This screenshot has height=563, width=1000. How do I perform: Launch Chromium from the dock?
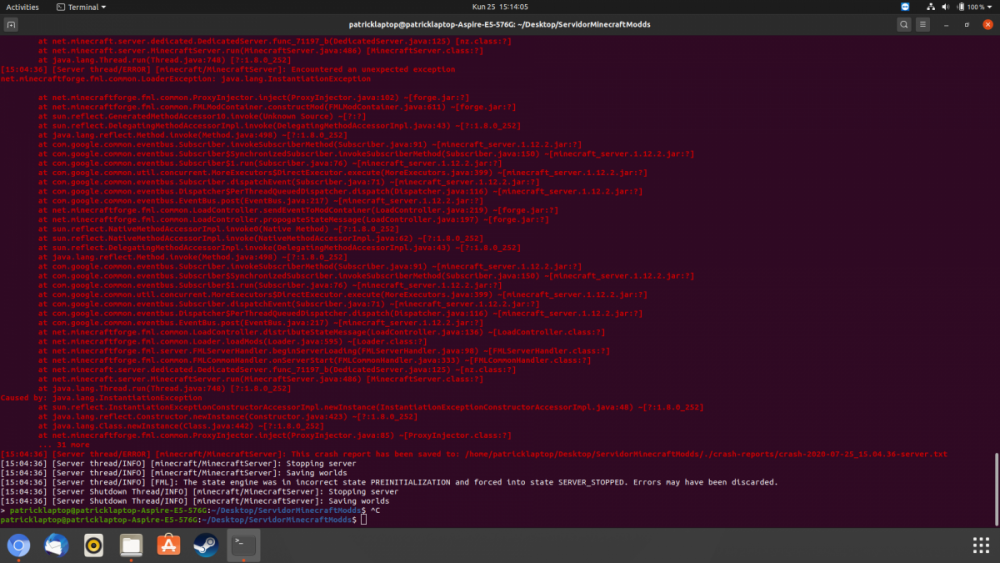(18, 545)
